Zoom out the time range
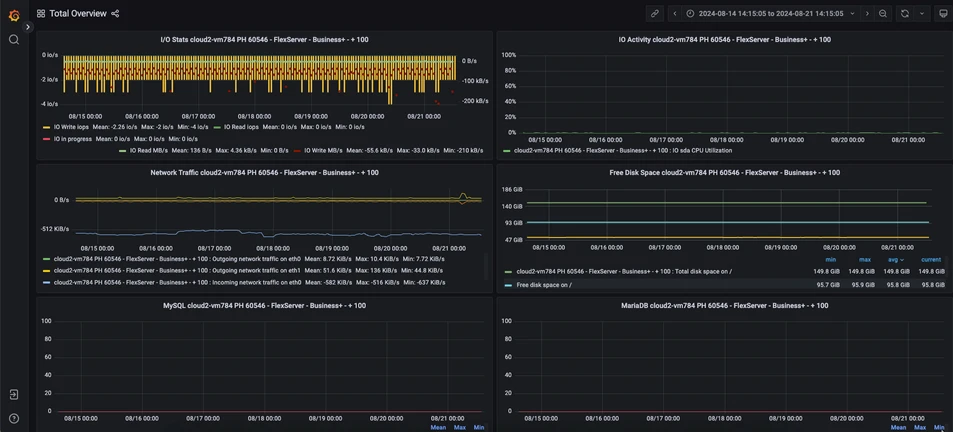The image size is (953, 432). (883, 14)
